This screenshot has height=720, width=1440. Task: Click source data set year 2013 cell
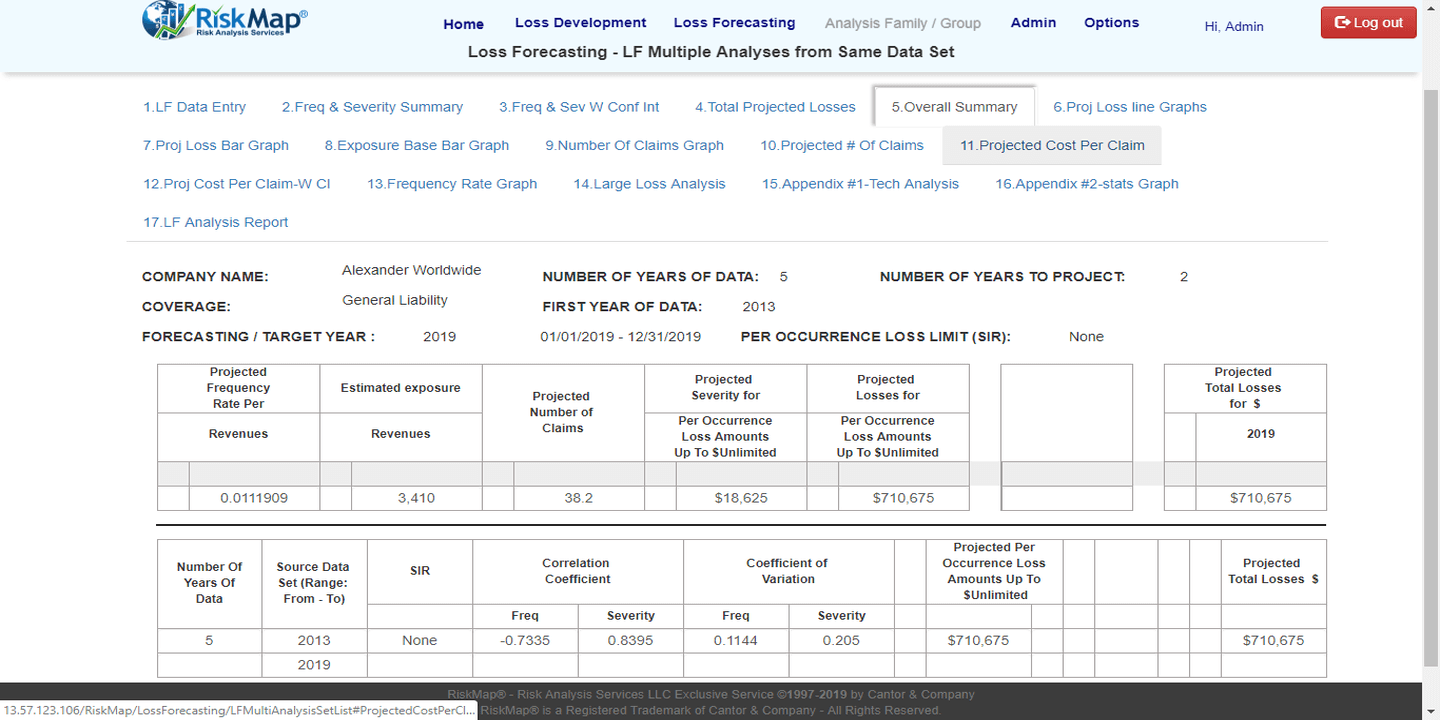point(314,641)
